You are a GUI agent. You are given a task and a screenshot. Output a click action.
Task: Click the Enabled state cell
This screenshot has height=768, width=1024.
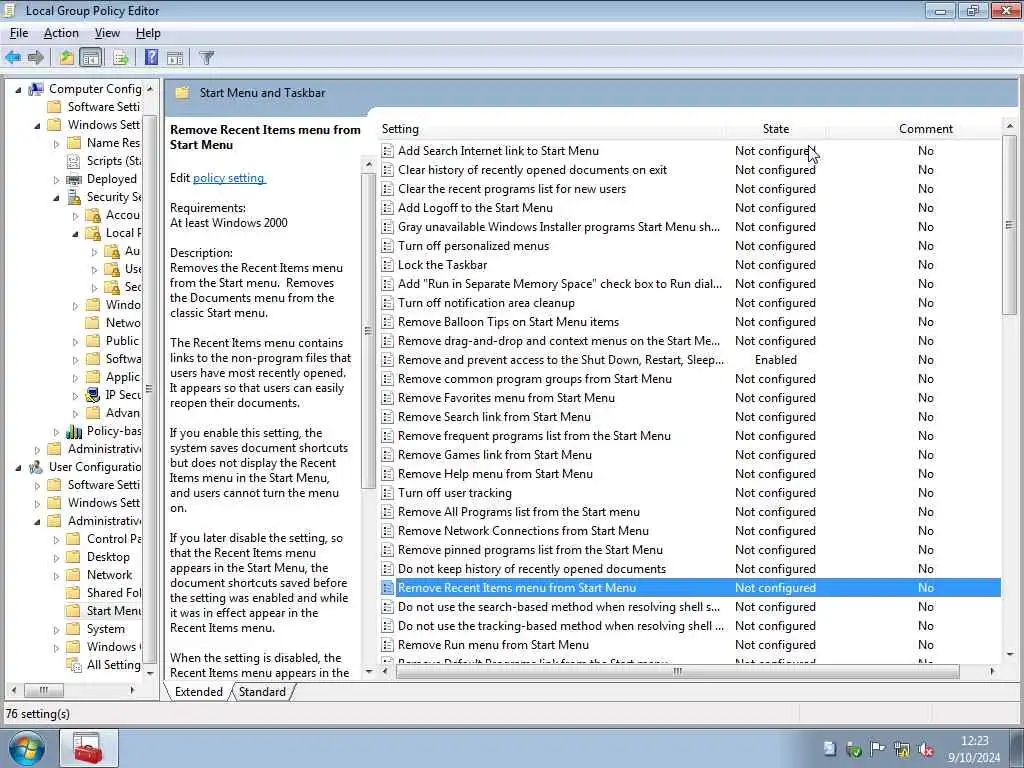(x=775, y=360)
